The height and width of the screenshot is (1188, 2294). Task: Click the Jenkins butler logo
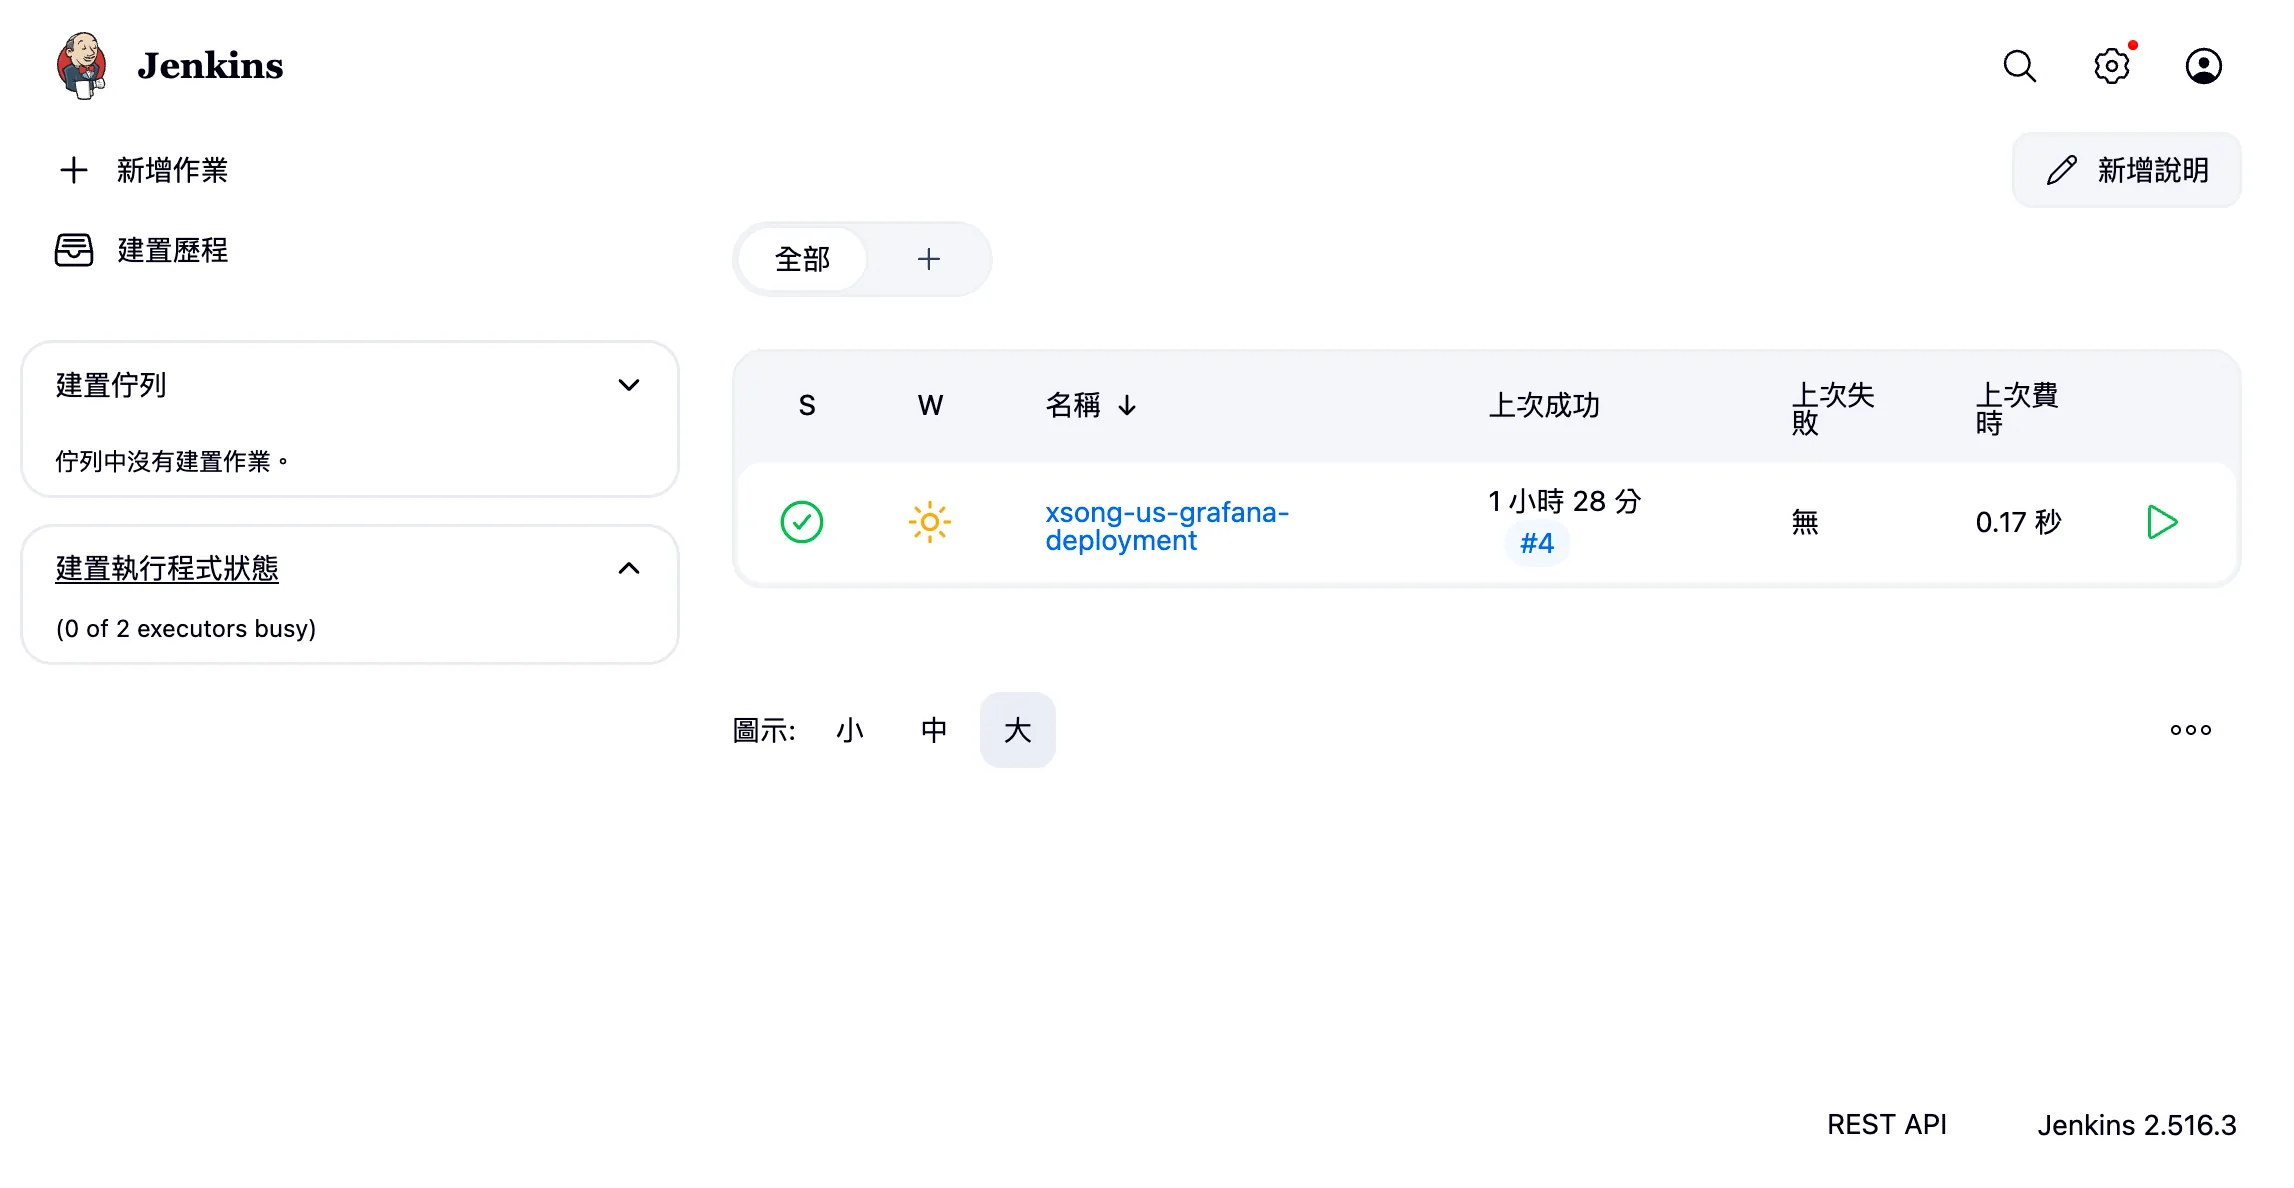click(x=82, y=66)
